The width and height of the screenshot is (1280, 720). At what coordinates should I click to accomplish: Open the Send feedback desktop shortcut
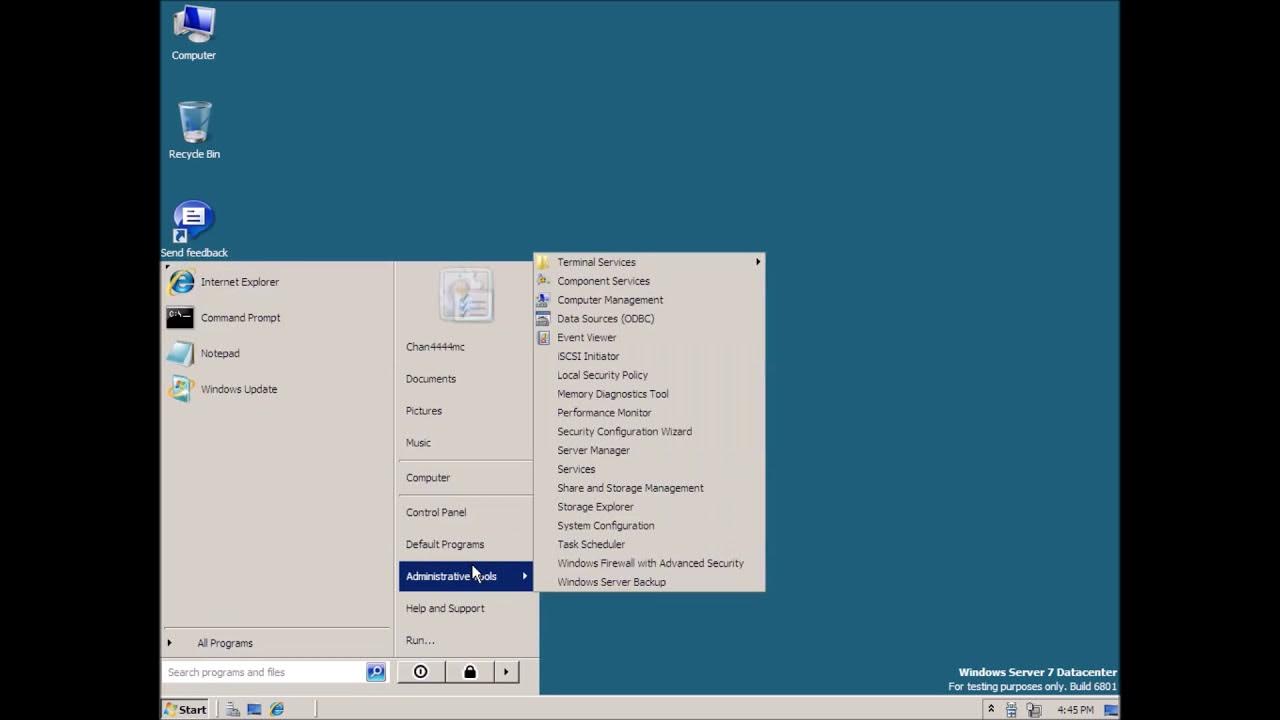194,230
